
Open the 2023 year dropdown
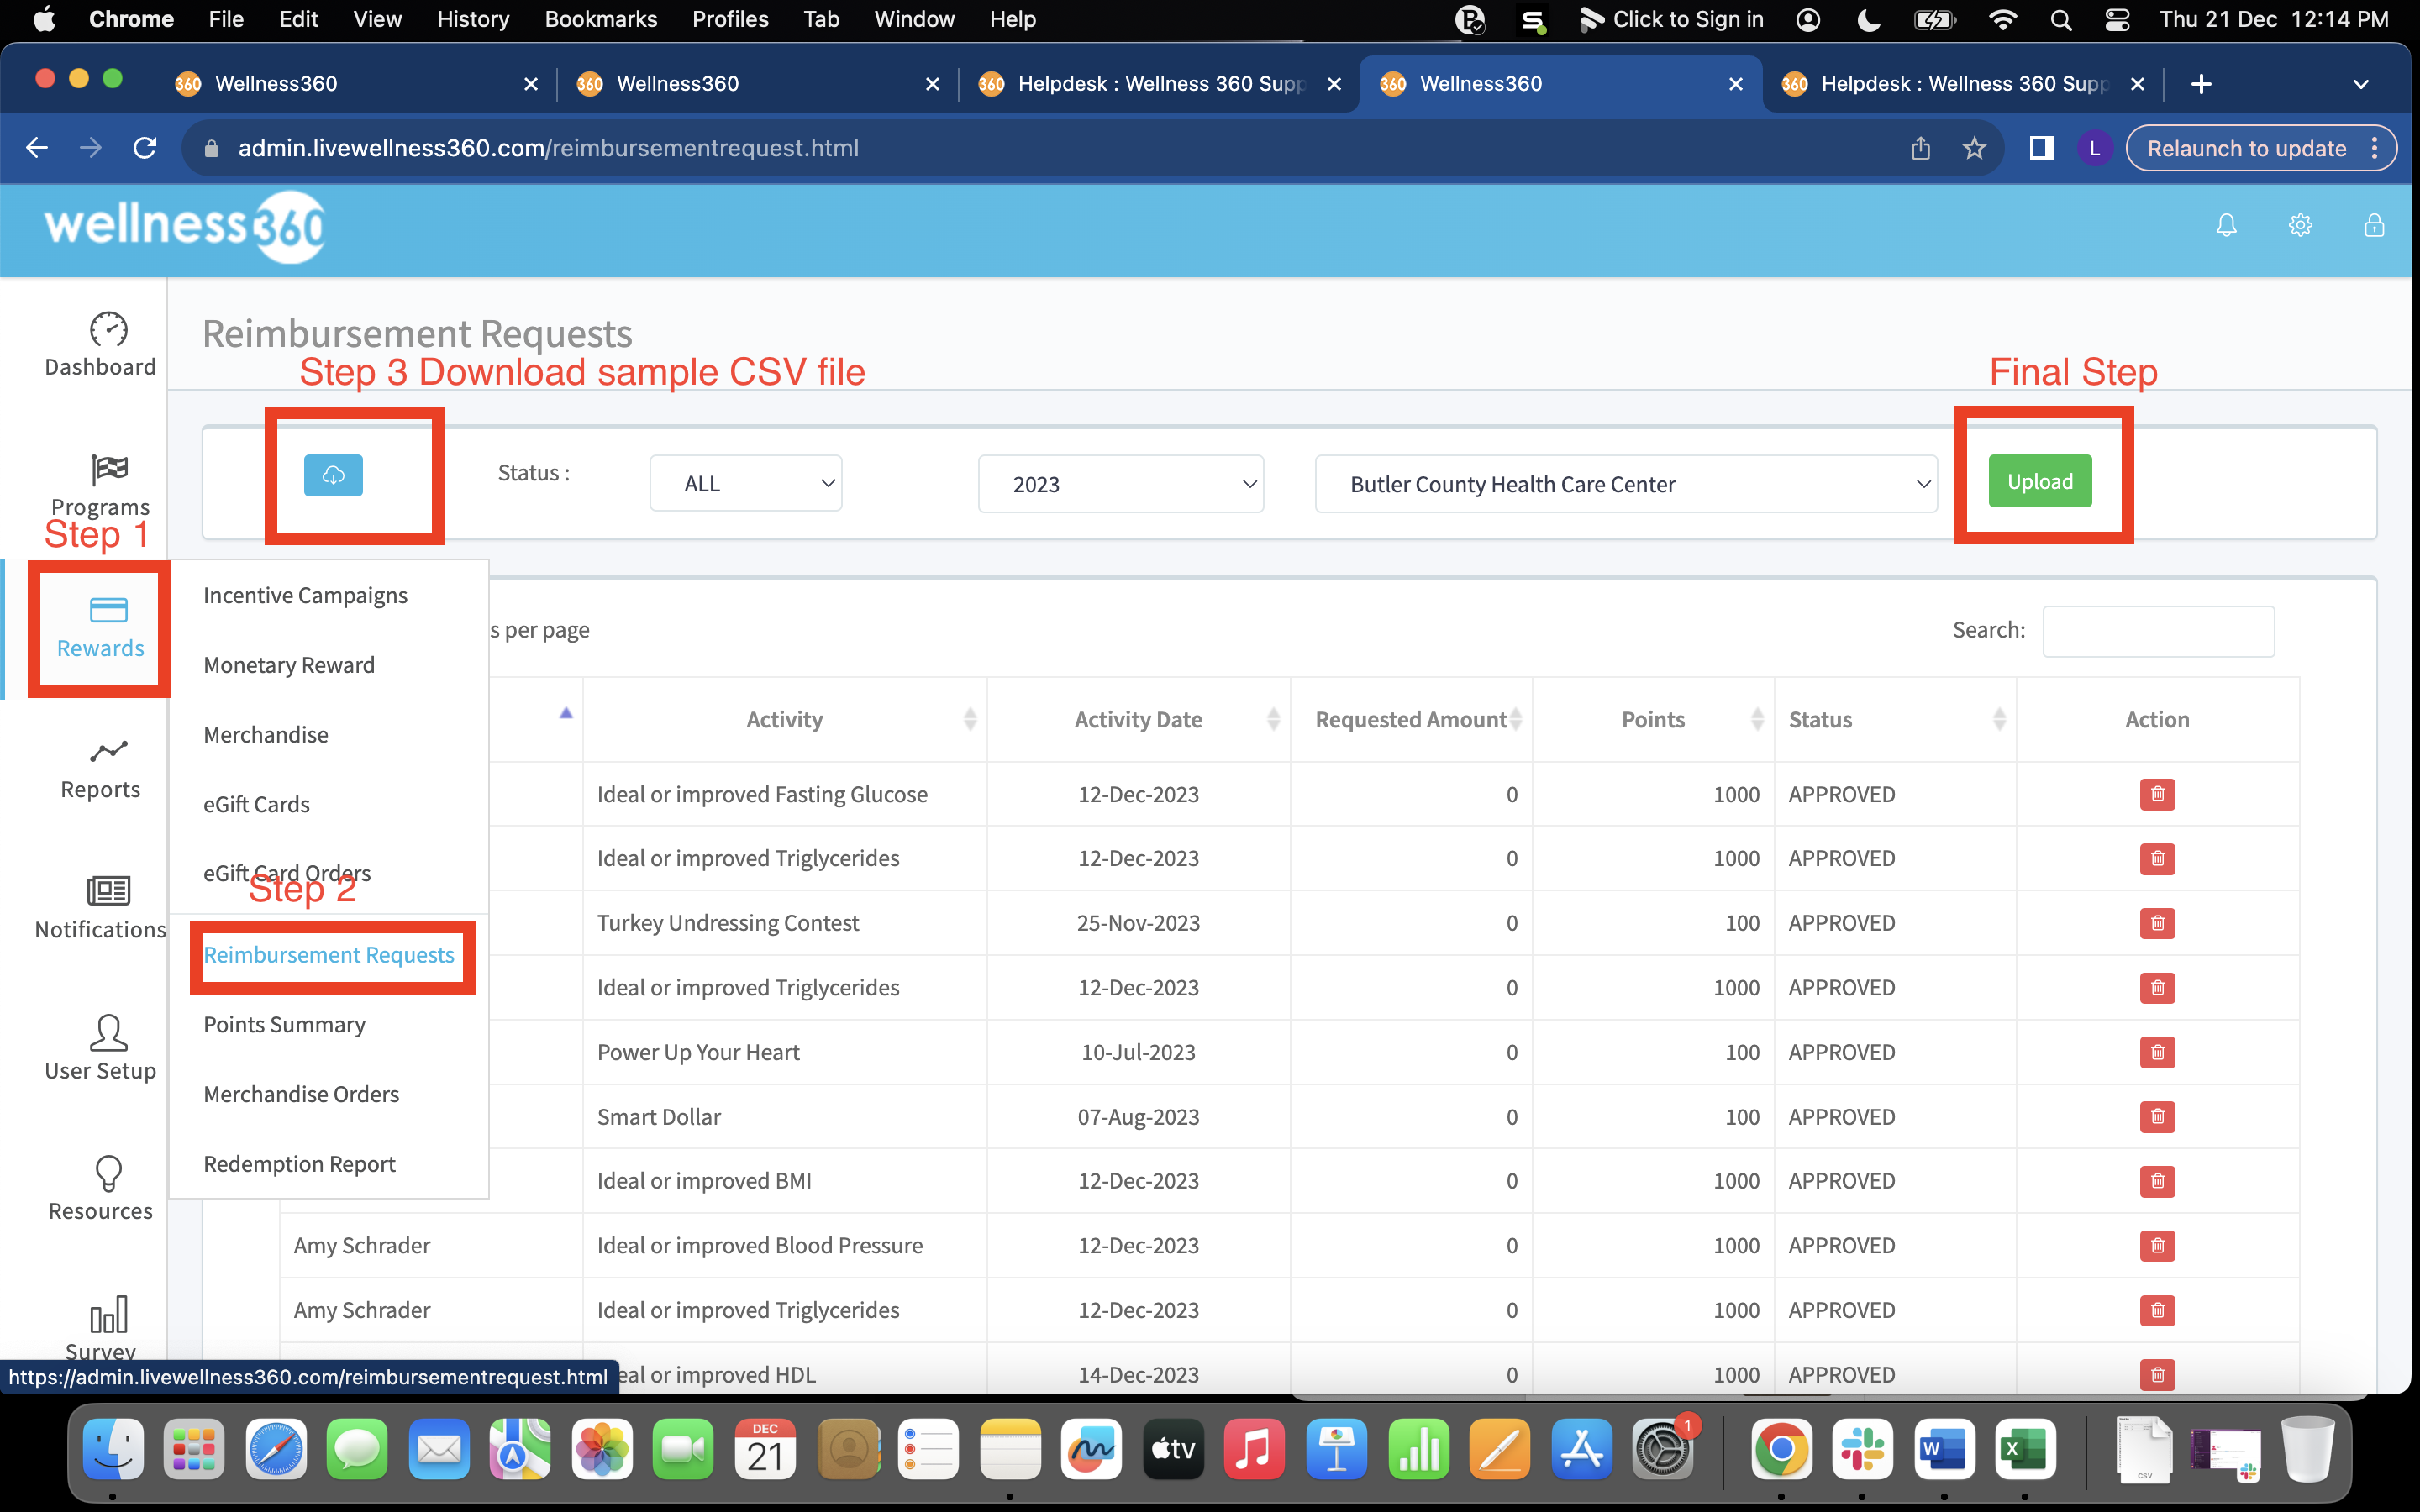[x=1120, y=484]
